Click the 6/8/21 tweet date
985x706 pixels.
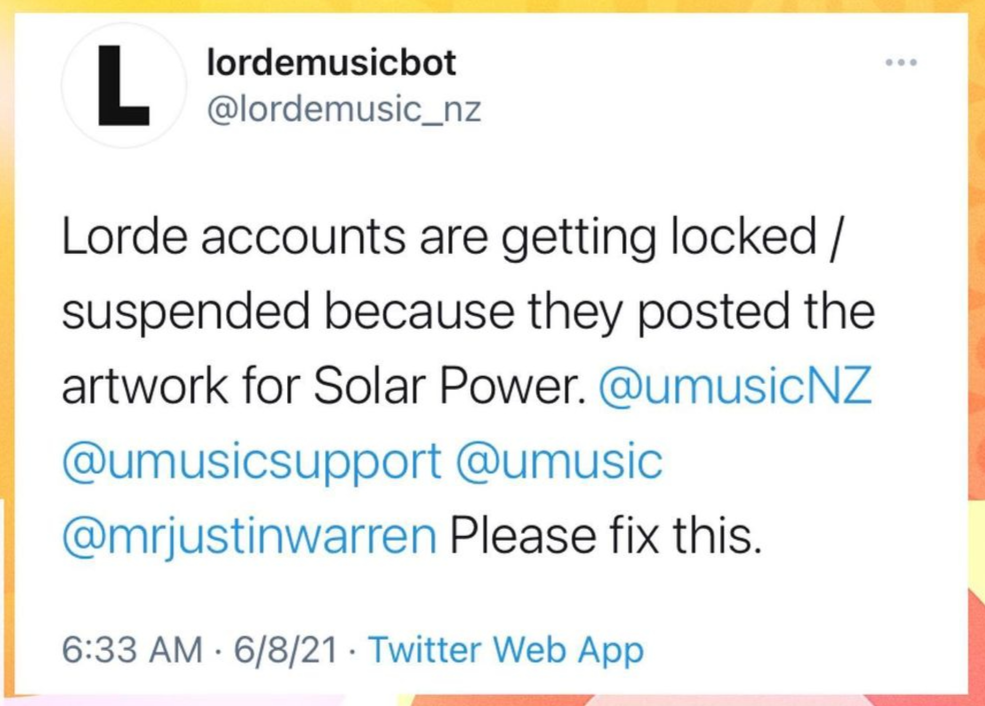click(286, 649)
